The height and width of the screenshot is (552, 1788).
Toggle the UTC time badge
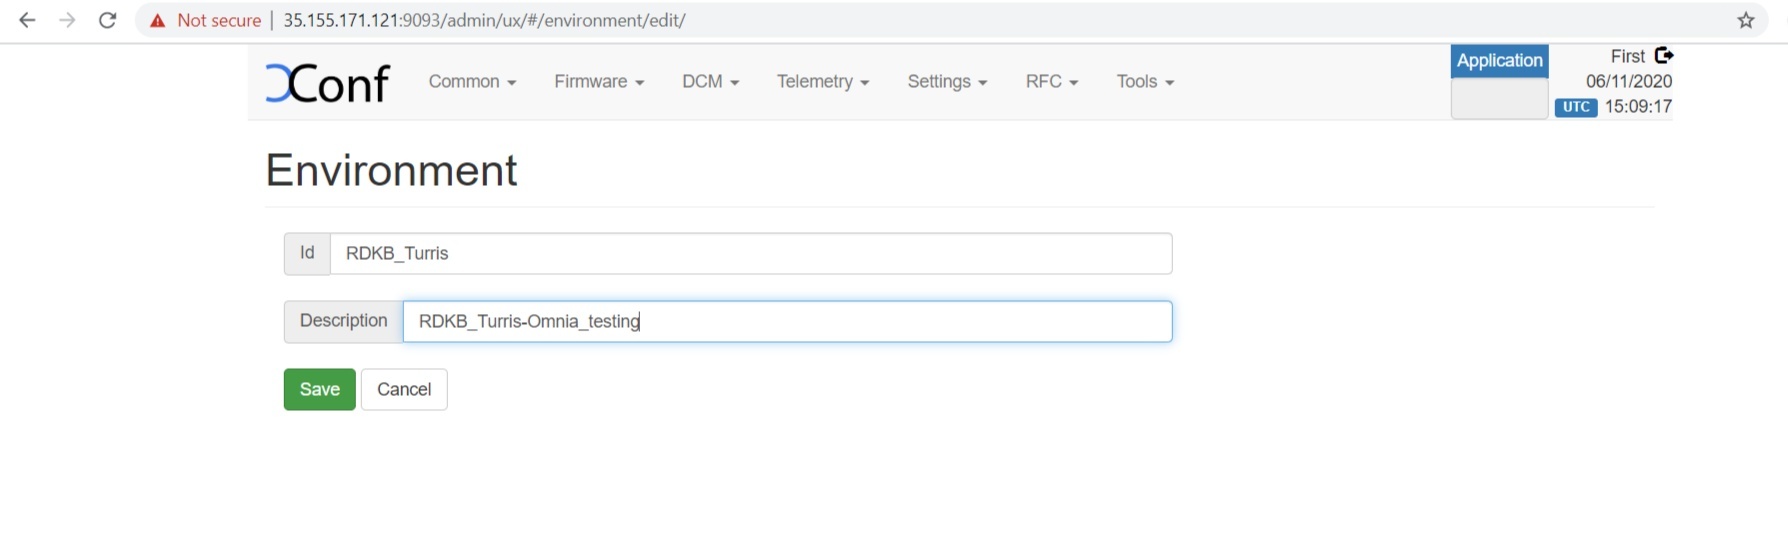tap(1575, 107)
